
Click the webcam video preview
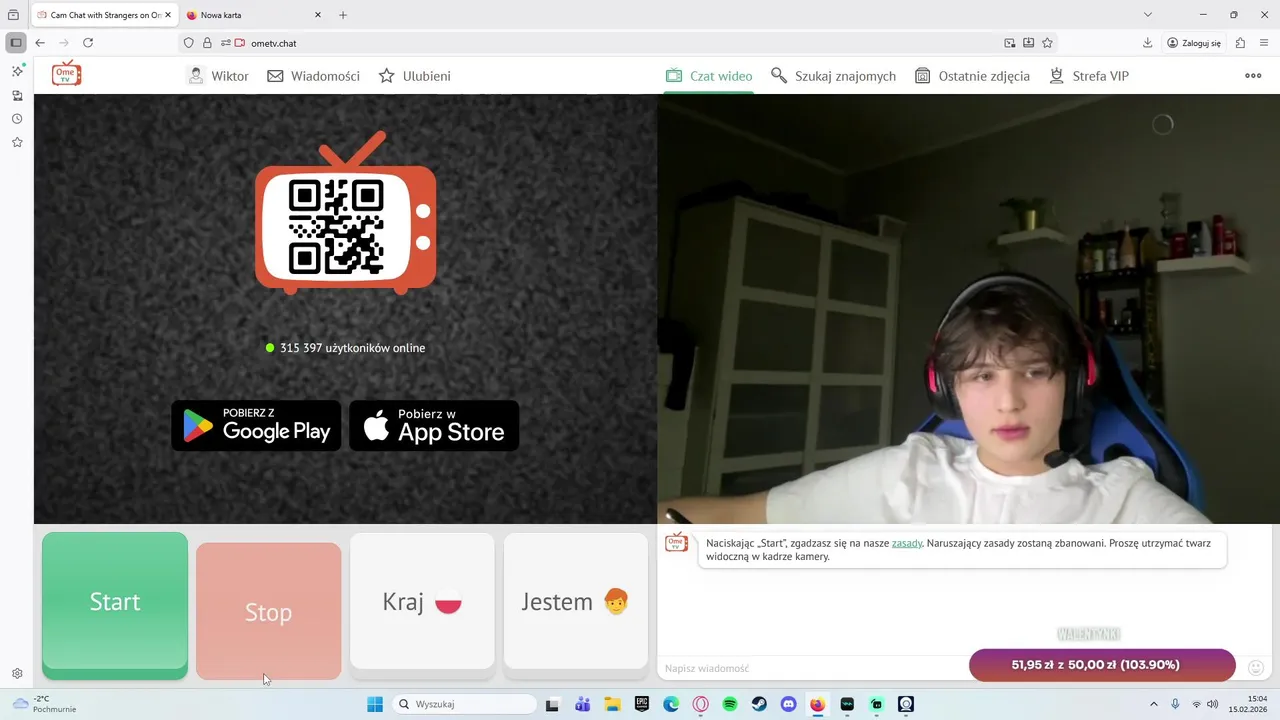point(968,309)
